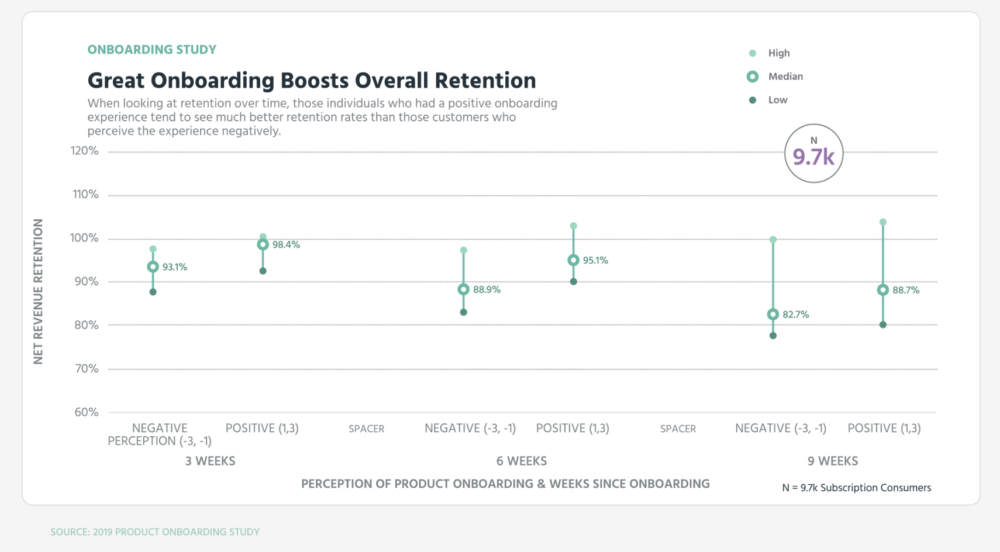Select the 88.9% median marker
The height and width of the screenshot is (552, 1000).
[x=463, y=289]
